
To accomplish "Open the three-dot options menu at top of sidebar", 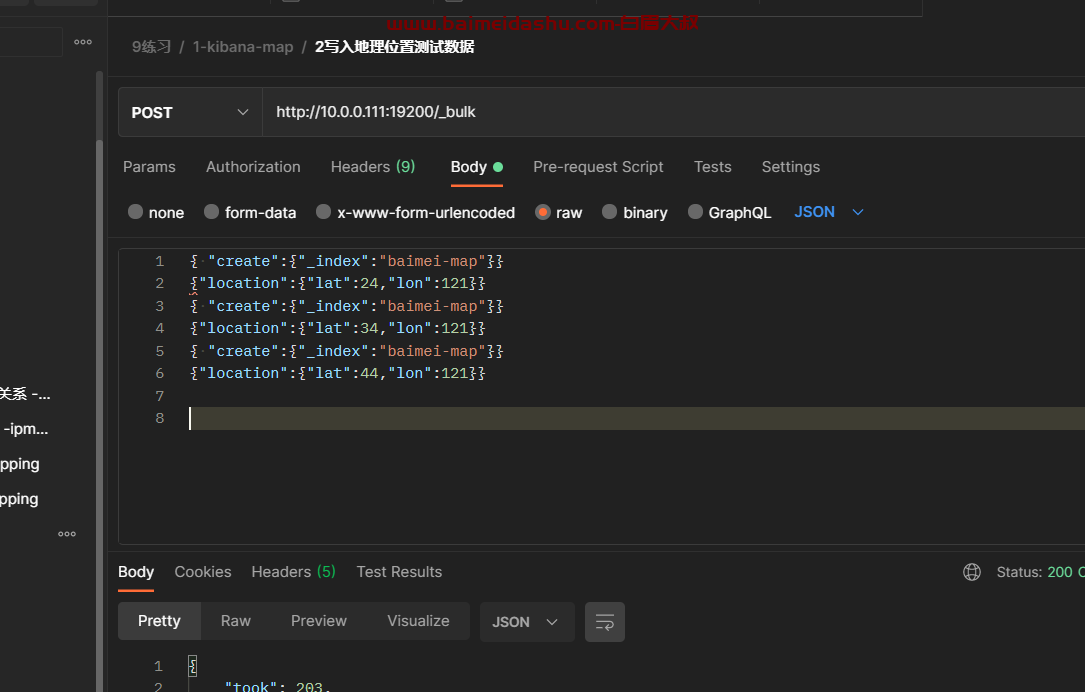I will tap(83, 42).
